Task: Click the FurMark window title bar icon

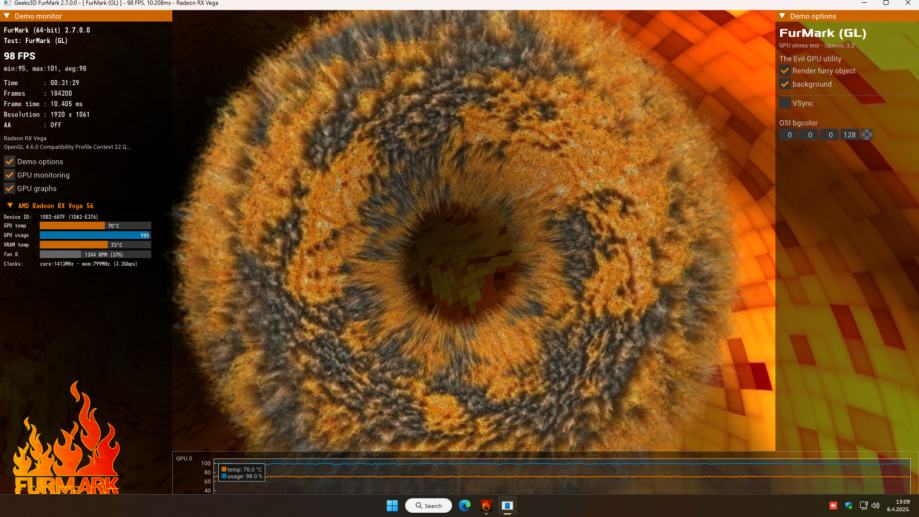Action: [x=7, y=4]
